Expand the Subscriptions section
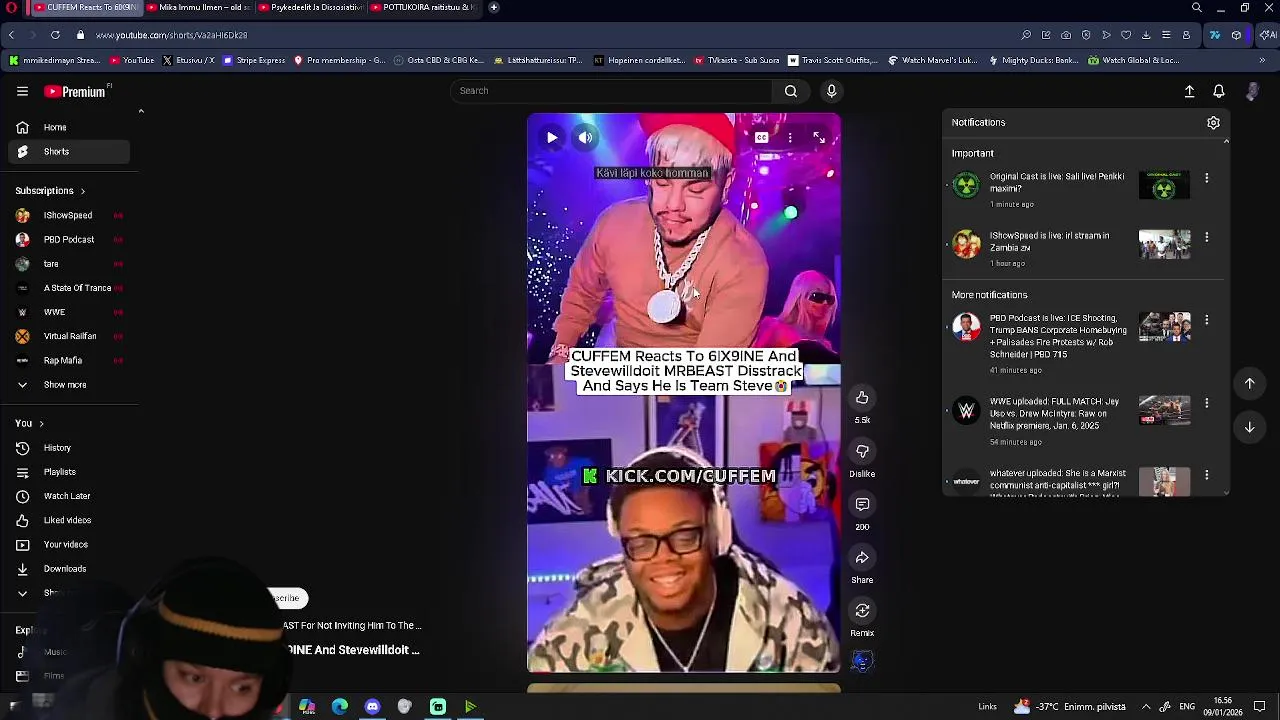 coord(50,190)
